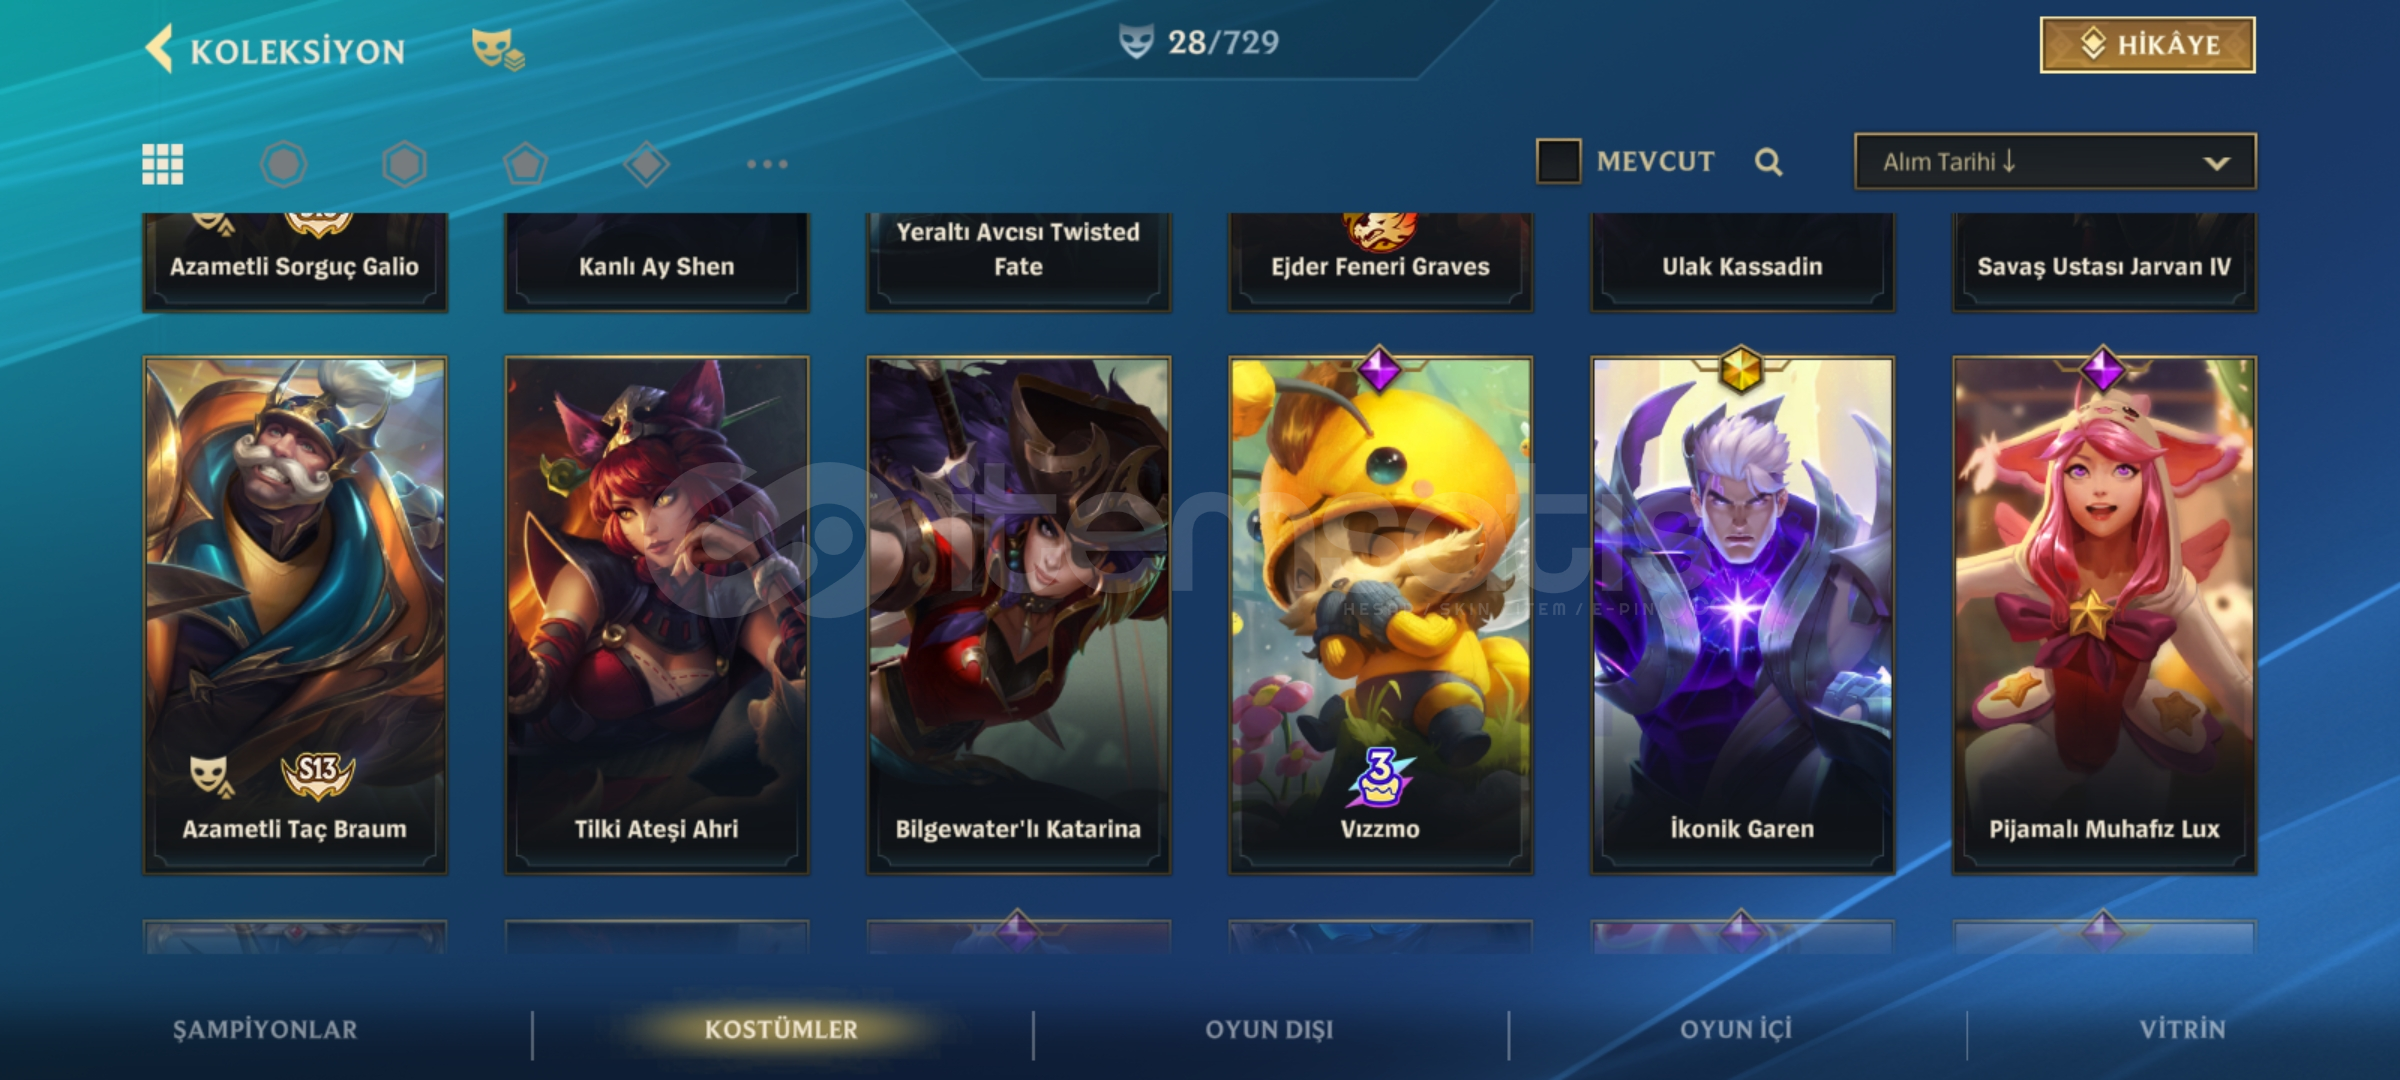Expand the sort dropdown chevron arrow
The width and height of the screenshot is (2400, 1080).
pos(2216,163)
